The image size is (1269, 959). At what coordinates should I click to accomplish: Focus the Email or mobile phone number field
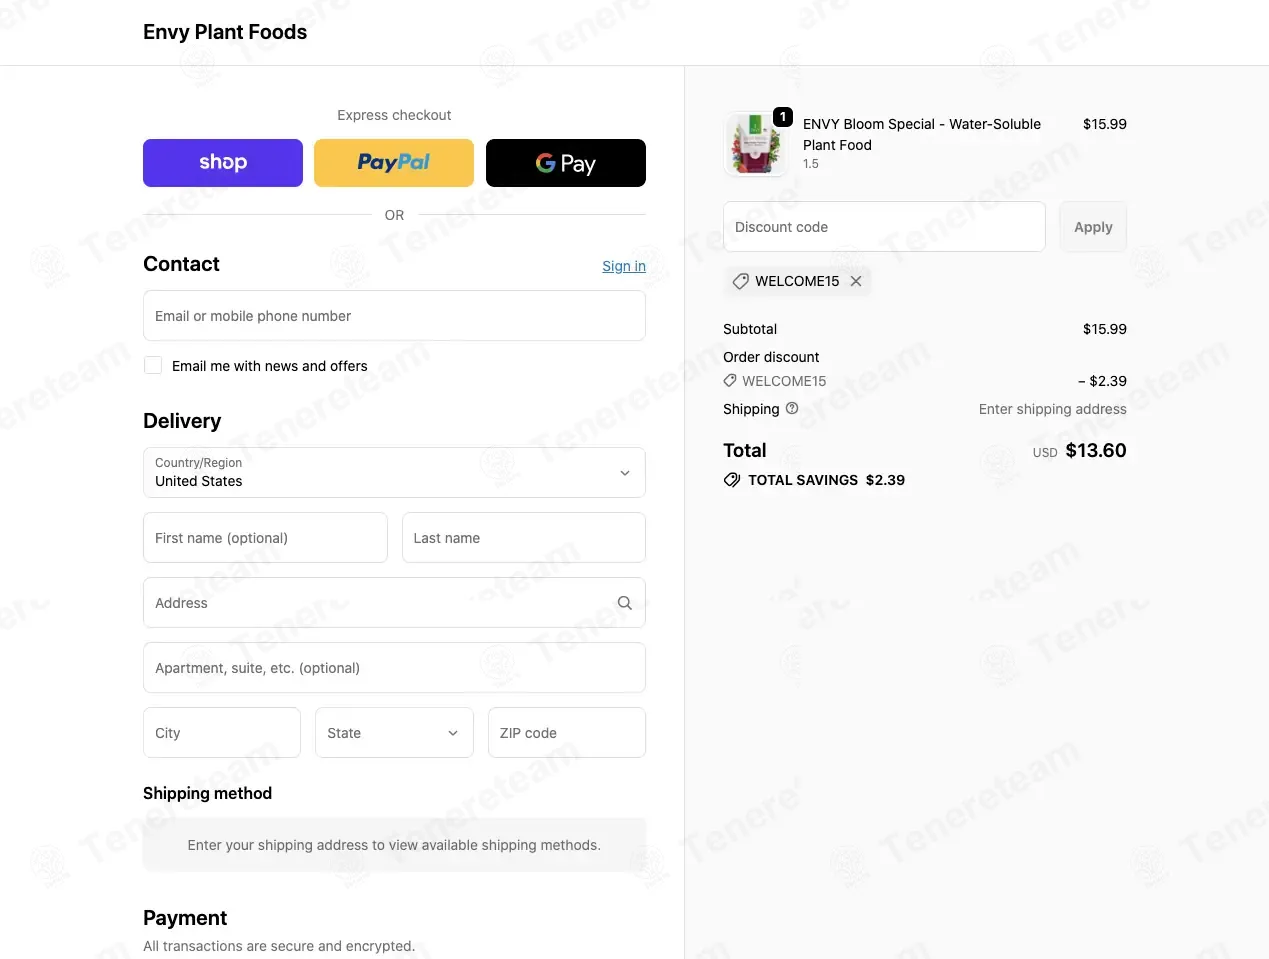(x=394, y=316)
